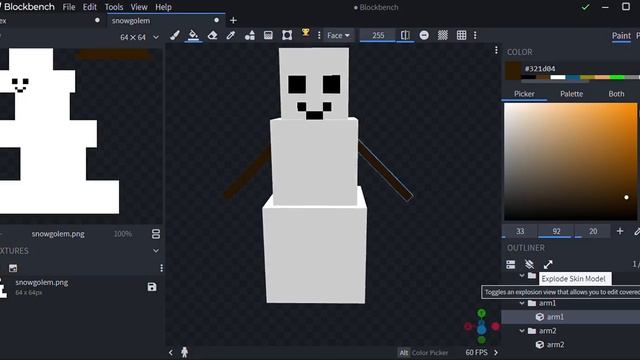Viewport: 640px width, 360px height.
Task: Select the arm1 group folder
Action: pos(547,303)
